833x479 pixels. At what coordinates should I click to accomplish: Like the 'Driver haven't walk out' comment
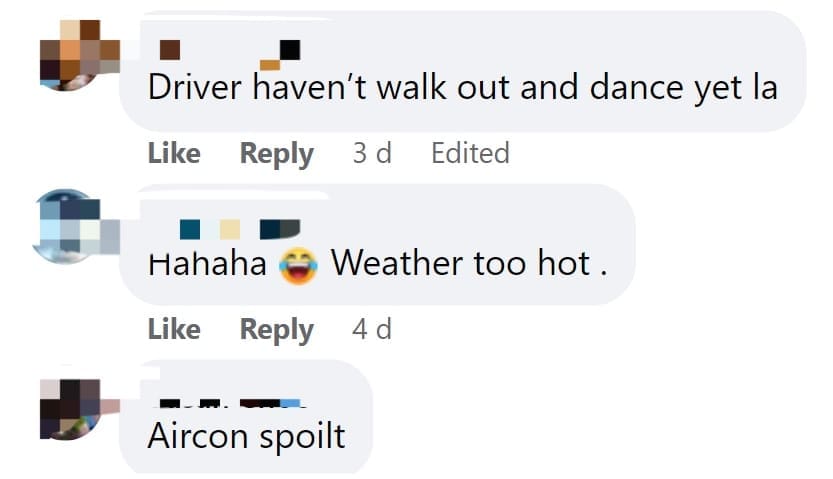pyautogui.click(x=174, y=153)
